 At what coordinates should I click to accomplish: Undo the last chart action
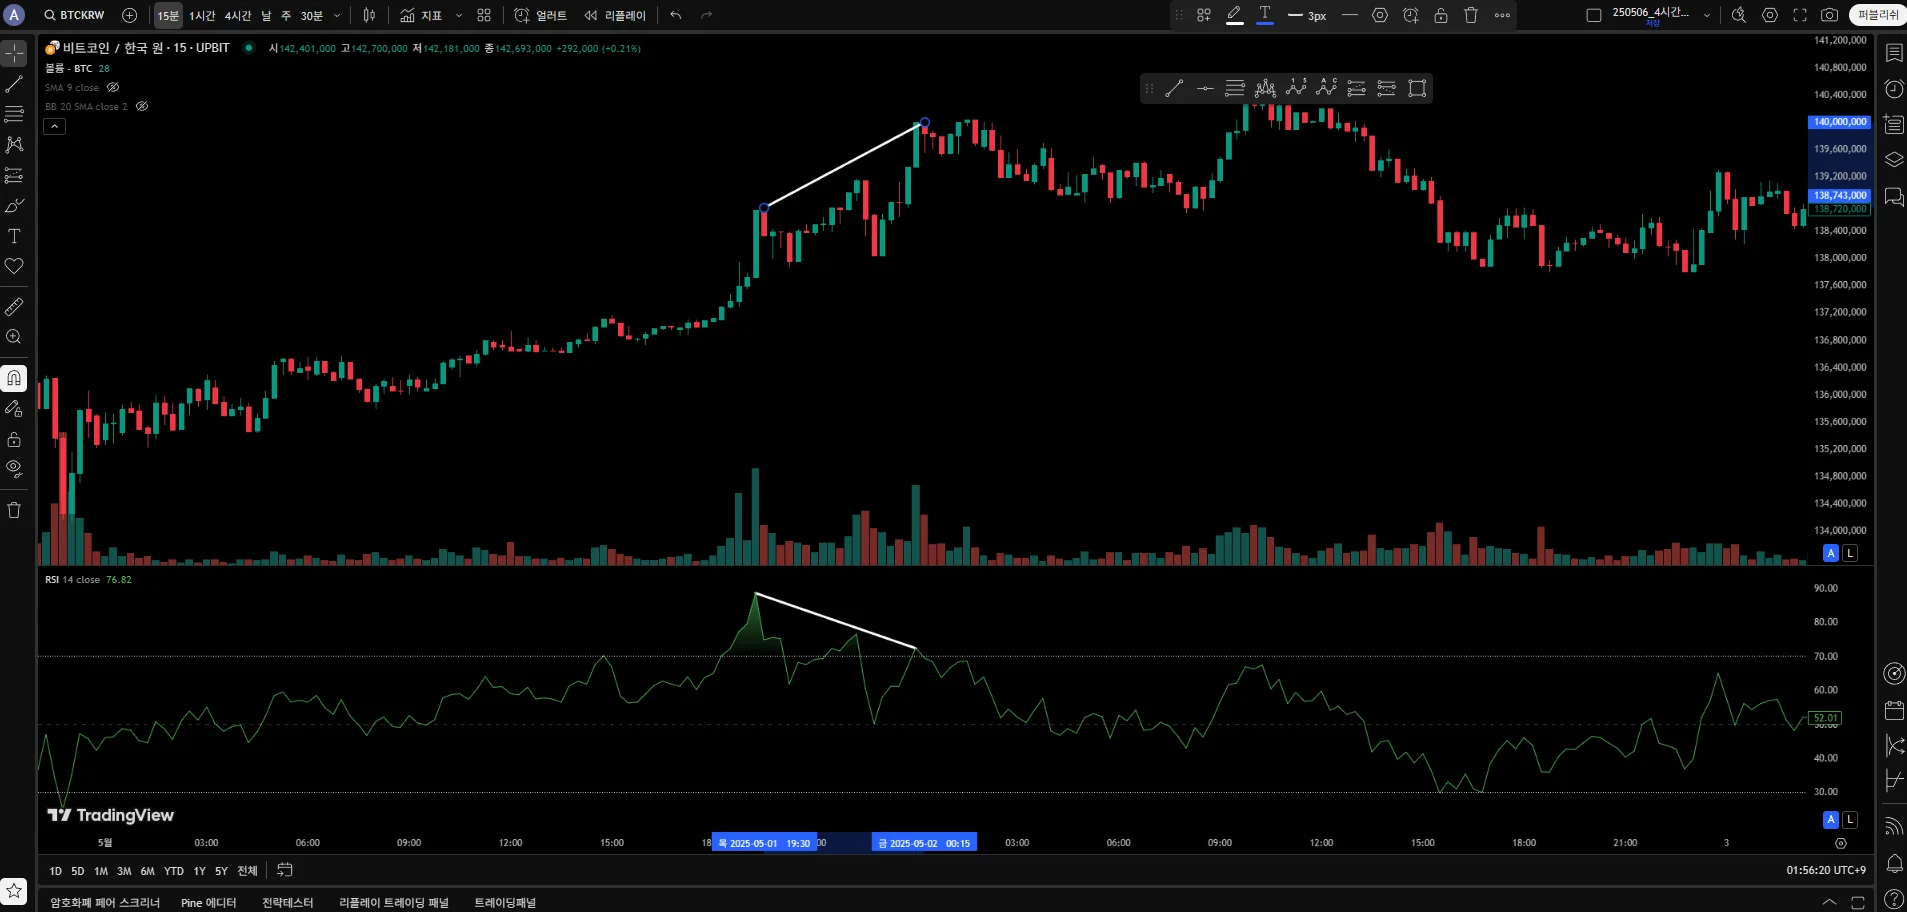tap(676, 15)
